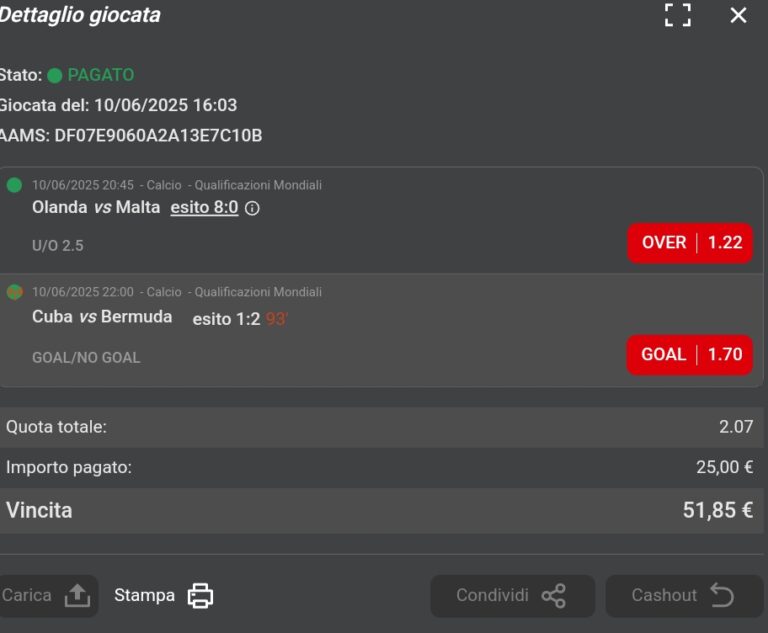Click the green status dot for Olanda vs Malta

14,185
